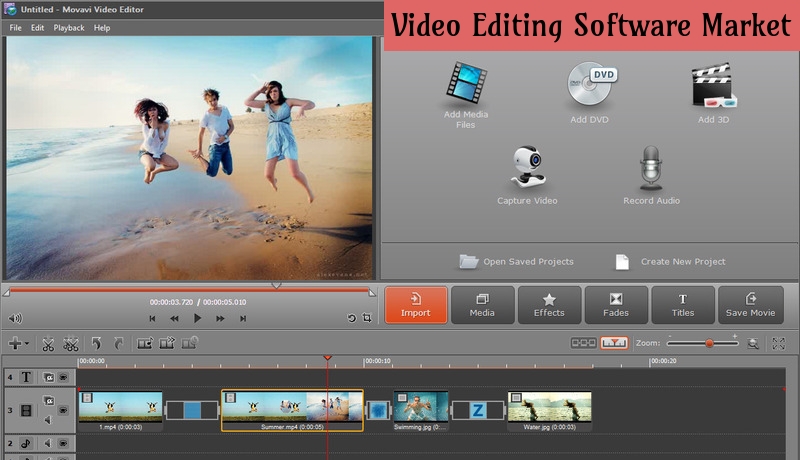The width and height of the screenshot is (800, 460).
Task: Click the blue transition after Summer.mp4
Action: 379,410
